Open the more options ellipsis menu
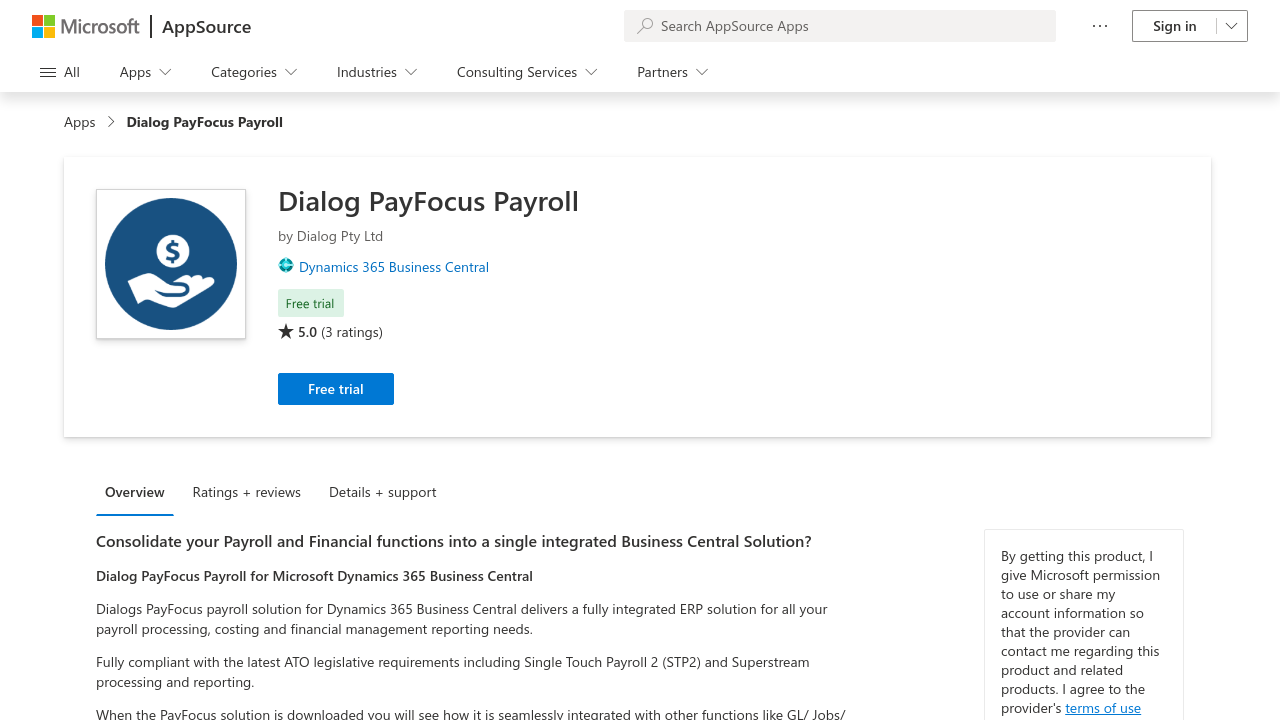Viewport: 1280px width, 720px height. [x=1100, y=26]
